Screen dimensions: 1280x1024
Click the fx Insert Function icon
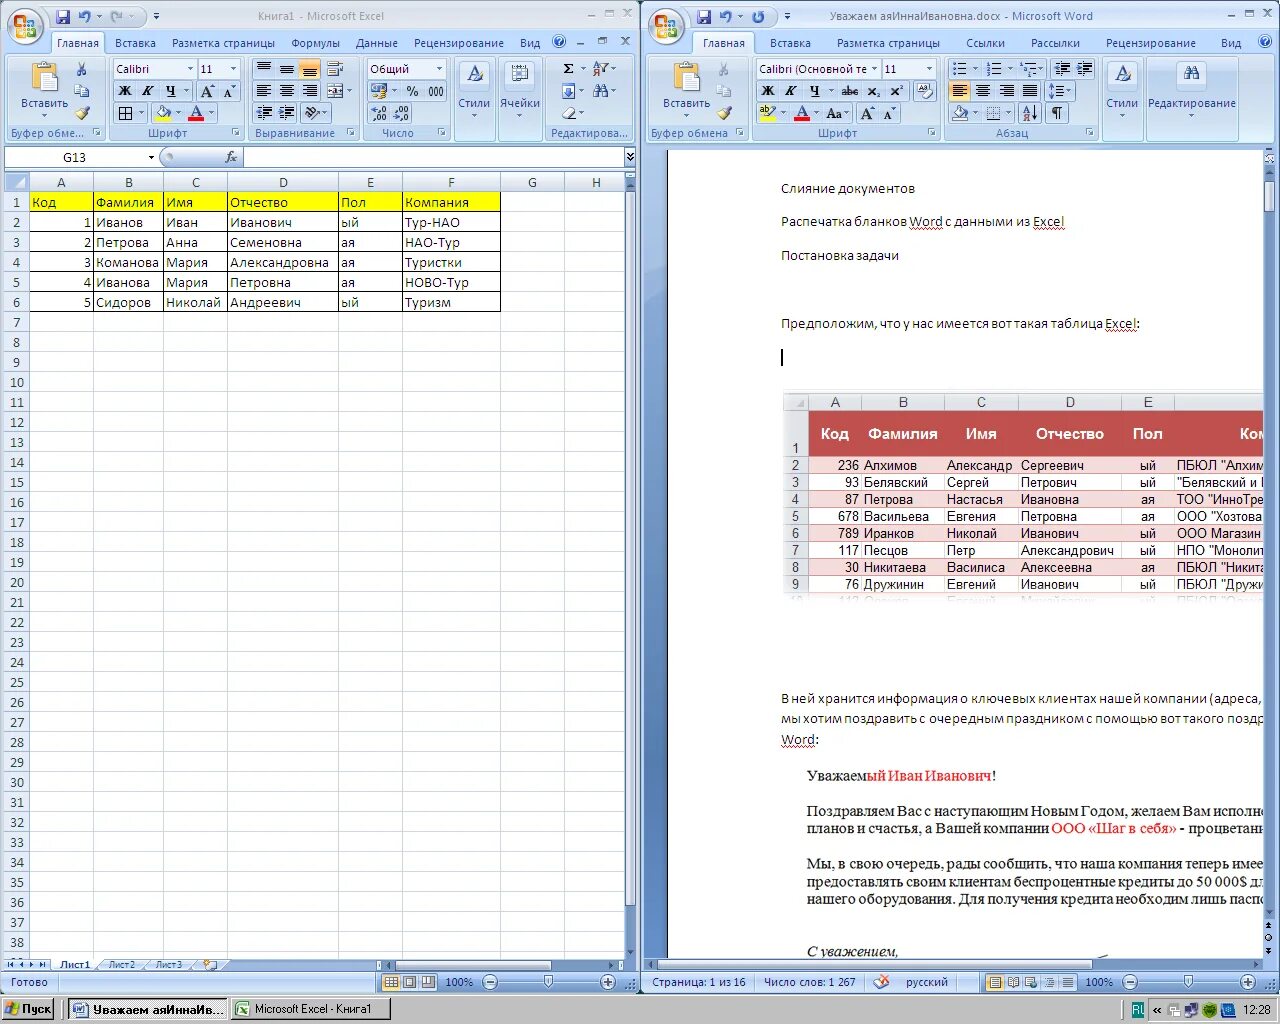231,157
